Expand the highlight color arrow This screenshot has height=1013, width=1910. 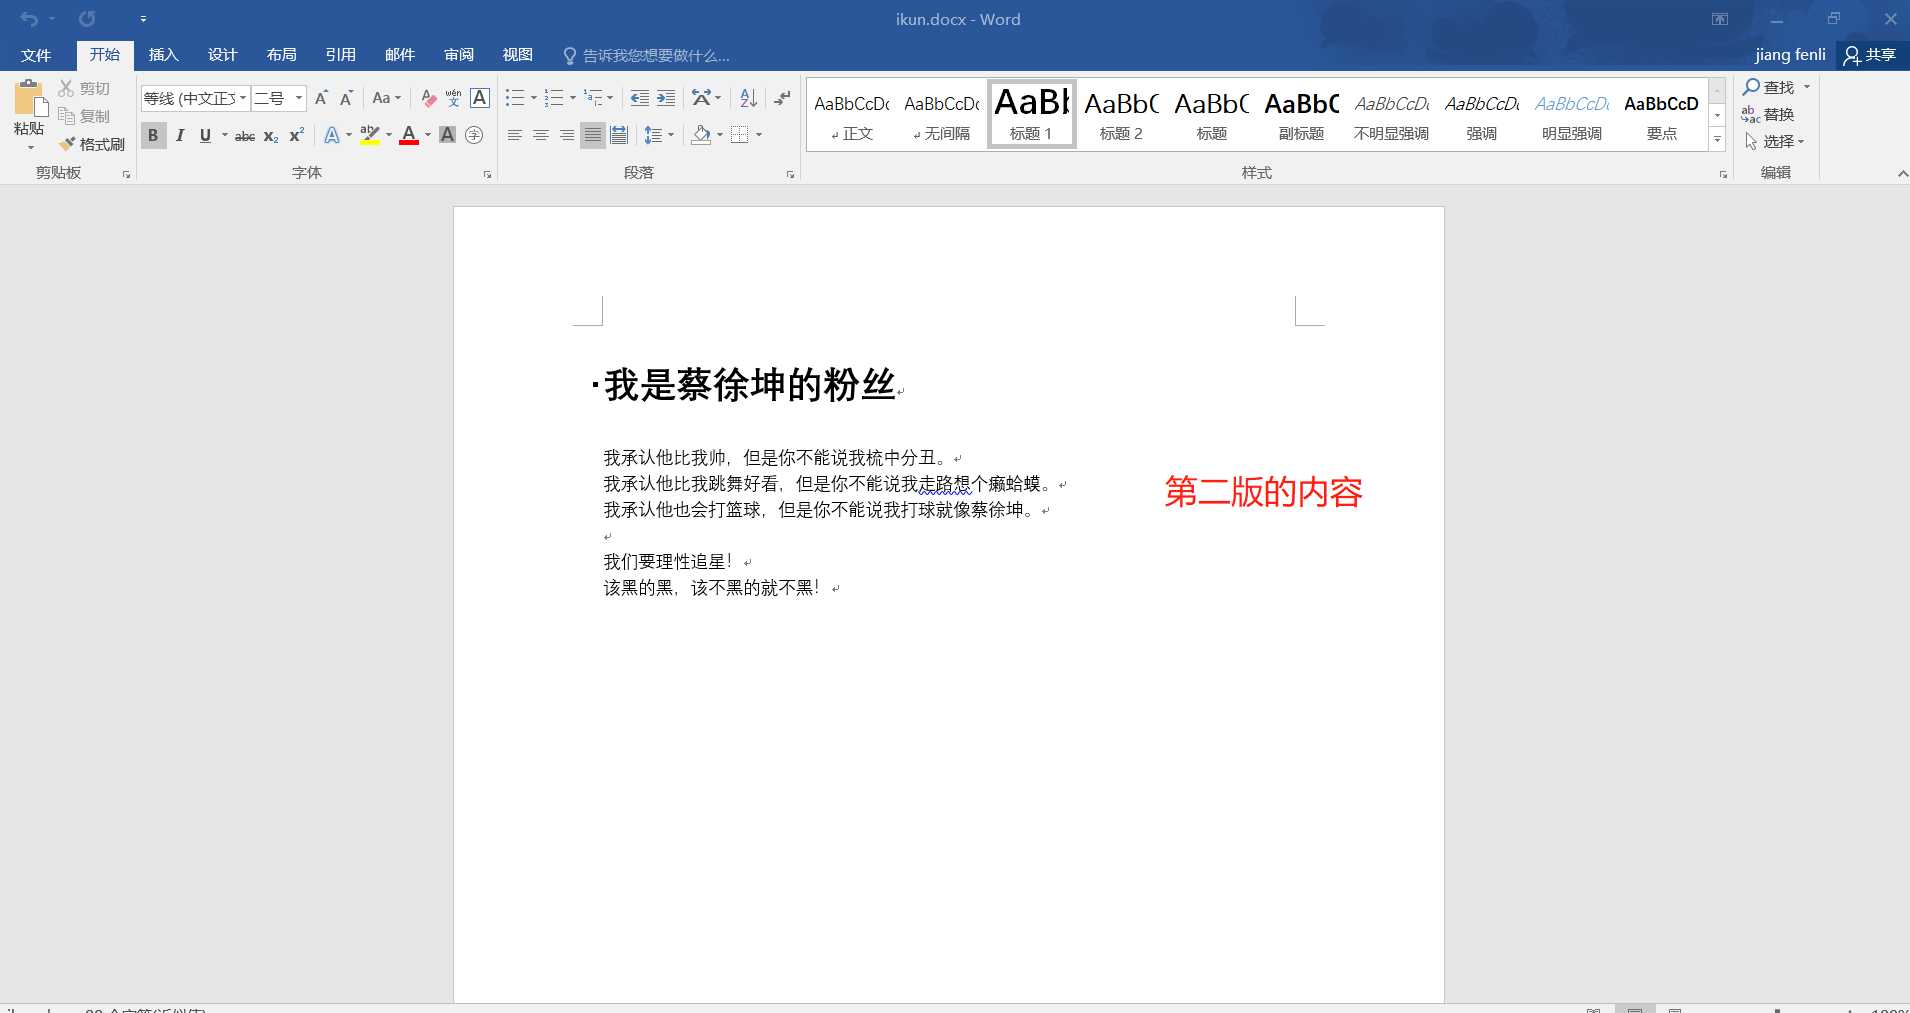click(x=389, y=135)
